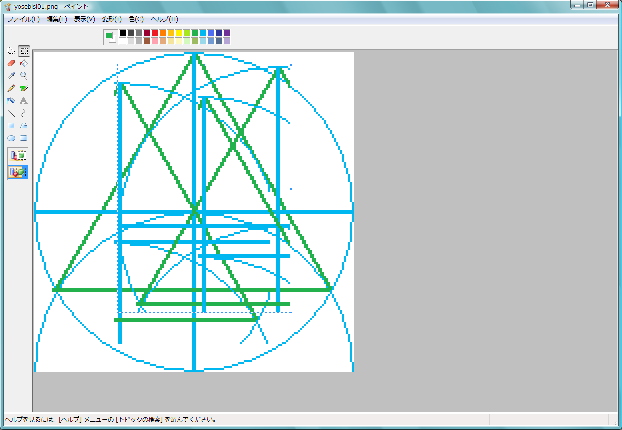
Task: Enable opaque selection background option
Action: coord(18,155)
